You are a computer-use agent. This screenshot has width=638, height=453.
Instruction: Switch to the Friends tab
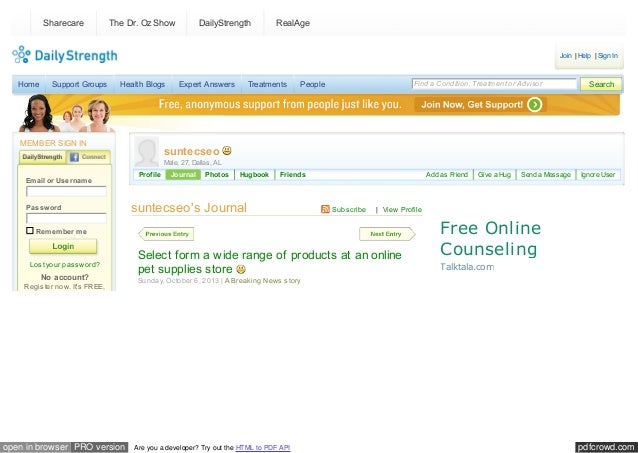[293, 175]
